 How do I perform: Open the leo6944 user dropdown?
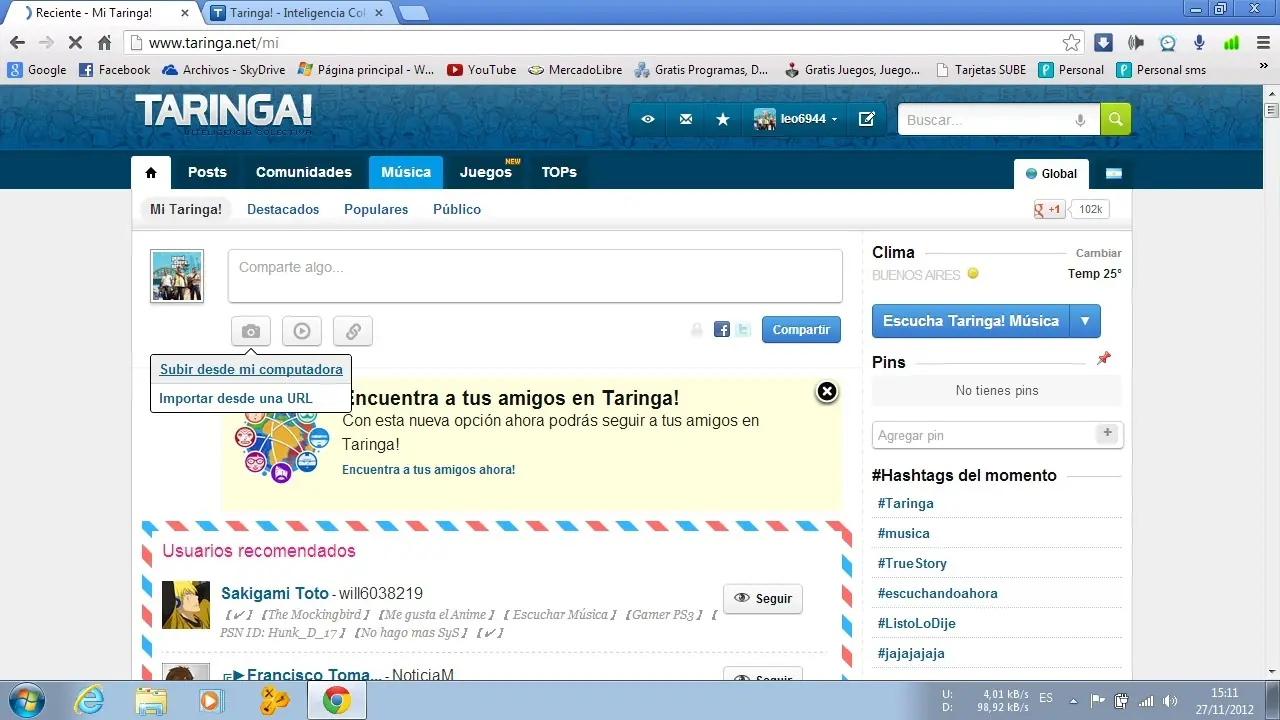(796, 119)
